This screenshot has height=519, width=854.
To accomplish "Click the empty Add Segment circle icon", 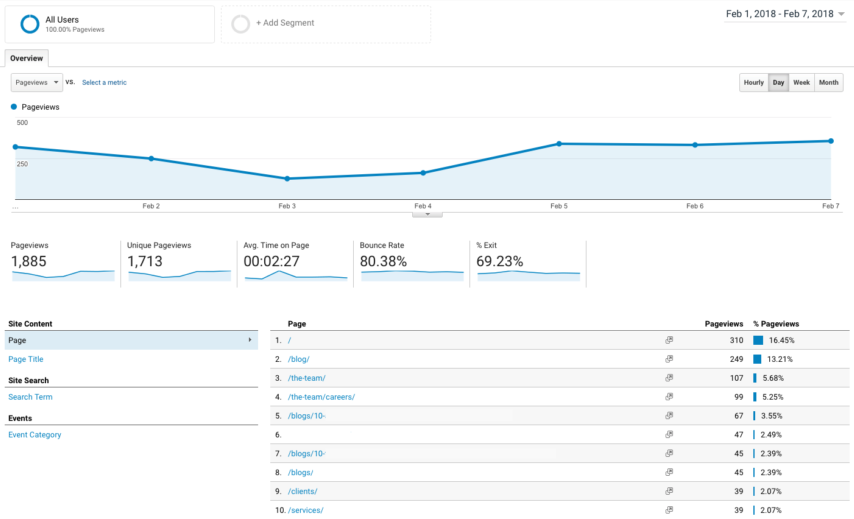I will 241,24.
